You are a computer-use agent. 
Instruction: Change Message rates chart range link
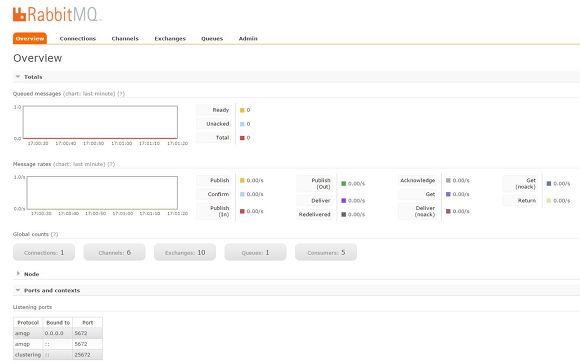79,164
